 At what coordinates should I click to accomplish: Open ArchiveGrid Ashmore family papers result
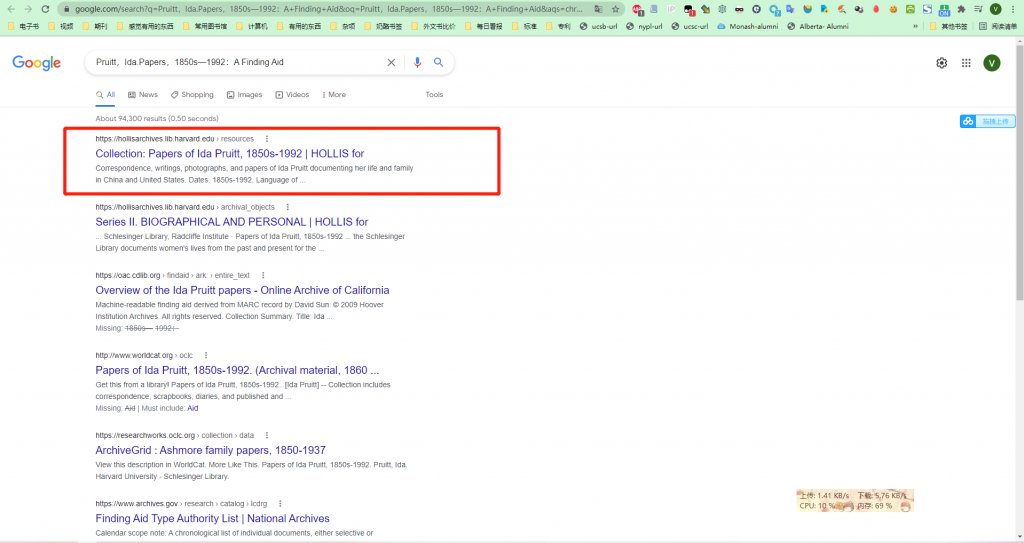pos(210,450)
